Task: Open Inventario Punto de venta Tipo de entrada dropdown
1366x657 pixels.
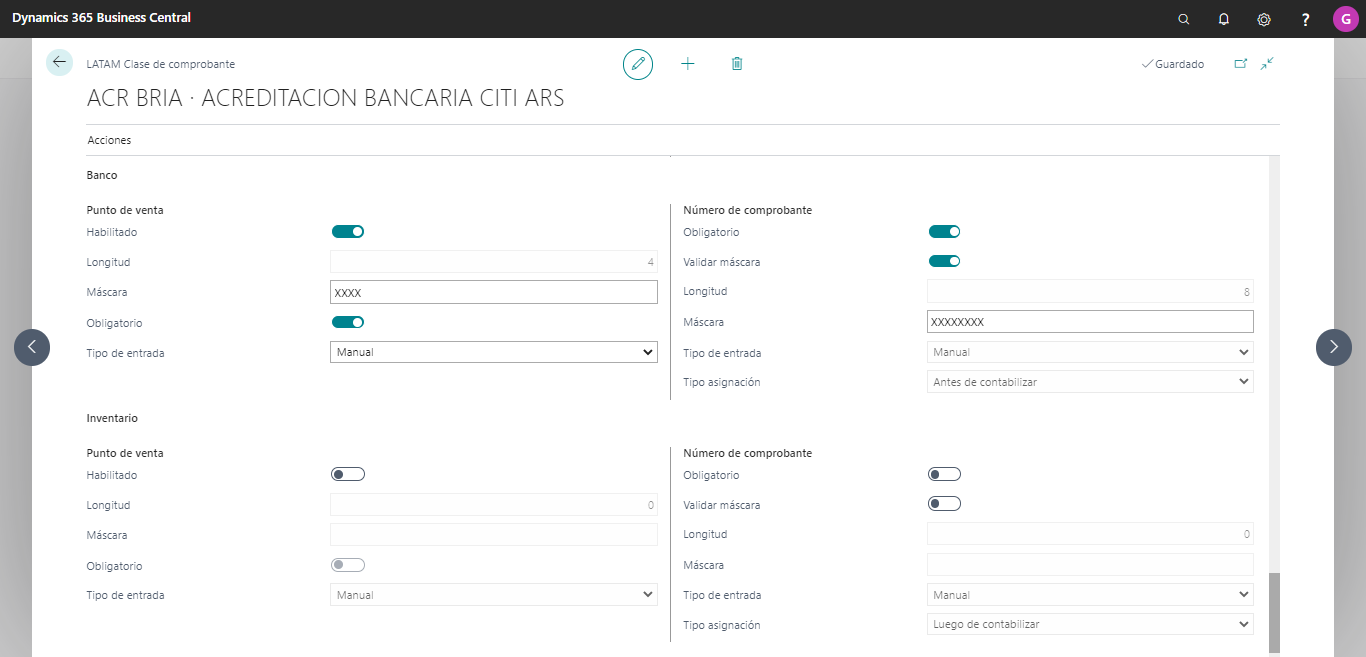Action: [x=494, y=595]
